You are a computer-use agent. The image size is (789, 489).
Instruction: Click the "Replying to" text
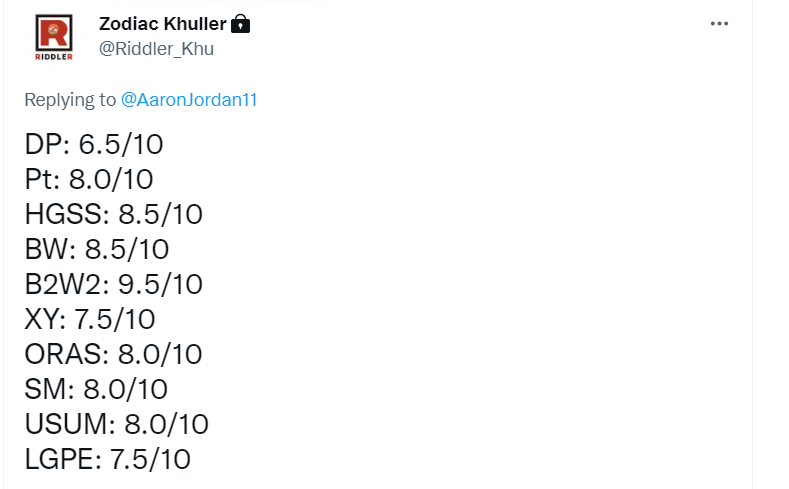[70, 100]
